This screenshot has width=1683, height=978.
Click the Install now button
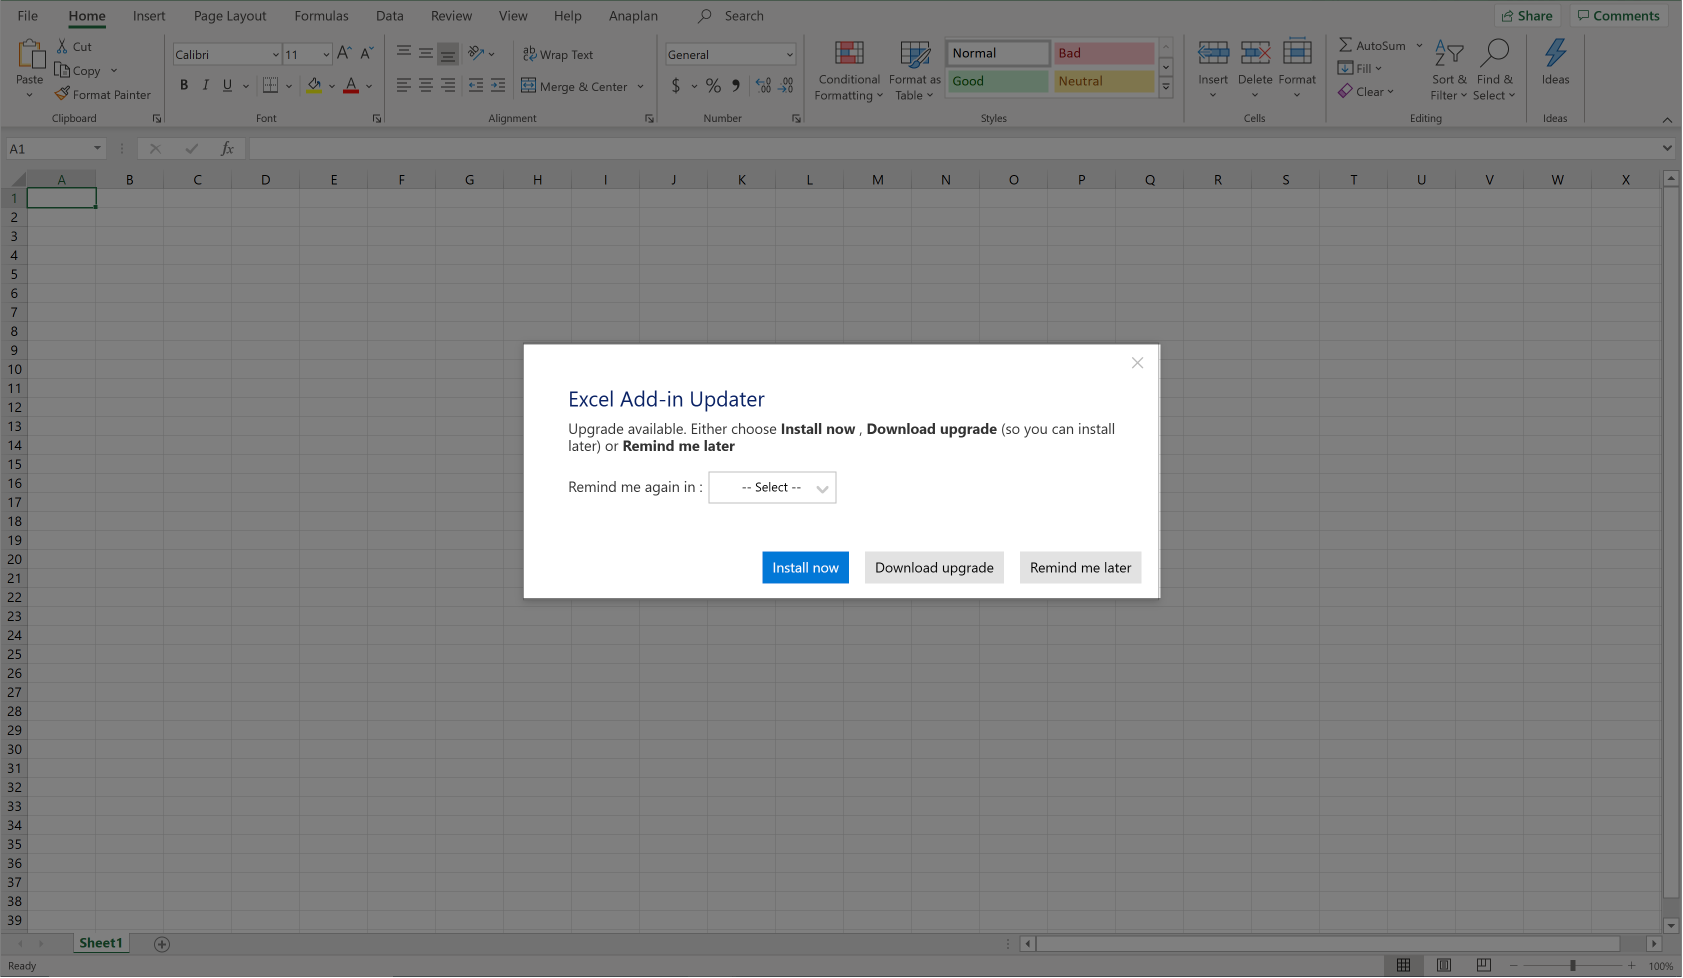[805, 567]
